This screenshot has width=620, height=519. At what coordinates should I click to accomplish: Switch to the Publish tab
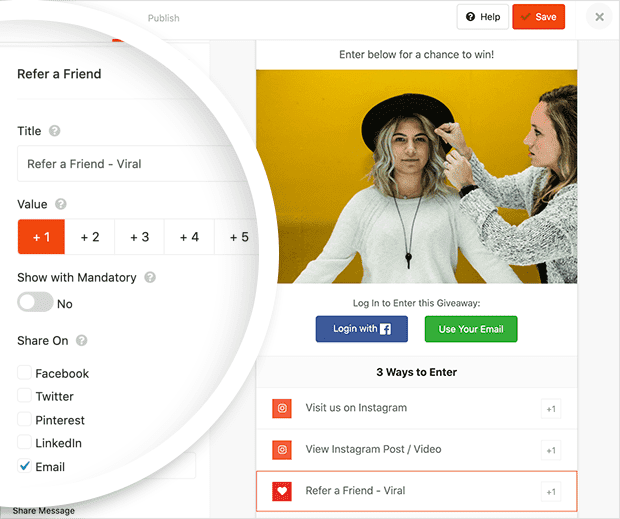pyautogui.click(x=163, y=18)
